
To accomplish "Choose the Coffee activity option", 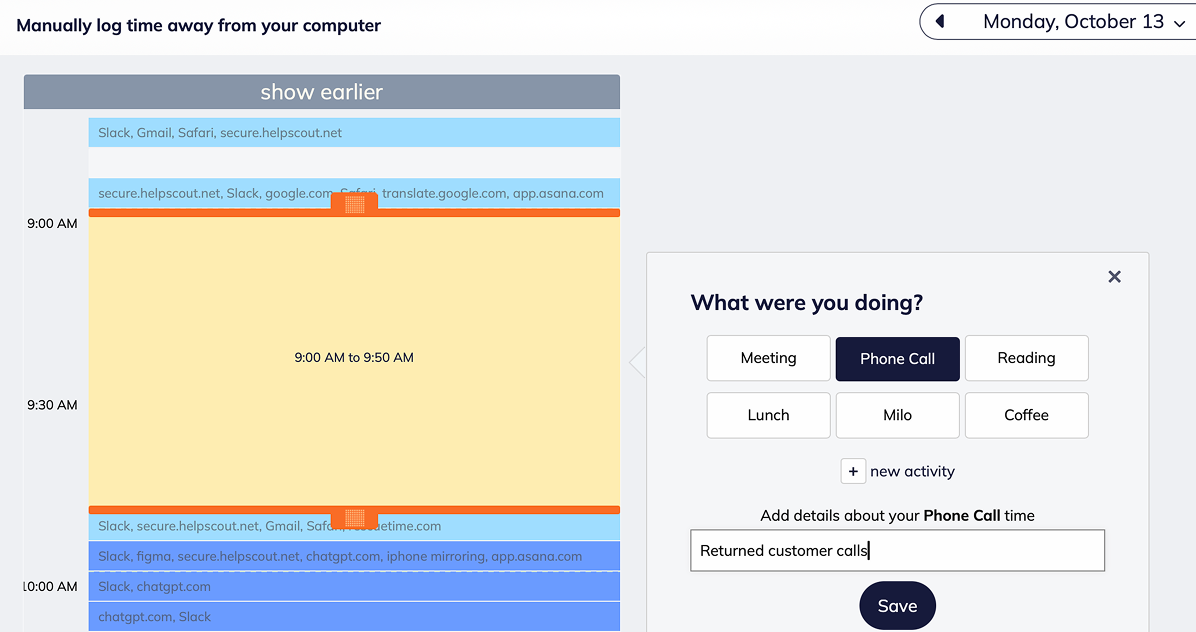I will [1026, 415].
